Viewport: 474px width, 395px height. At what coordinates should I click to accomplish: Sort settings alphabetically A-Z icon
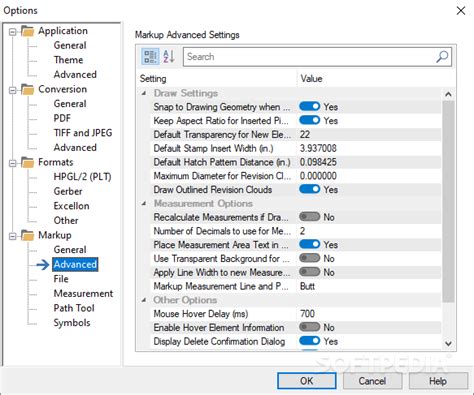[x=169, y=56]
